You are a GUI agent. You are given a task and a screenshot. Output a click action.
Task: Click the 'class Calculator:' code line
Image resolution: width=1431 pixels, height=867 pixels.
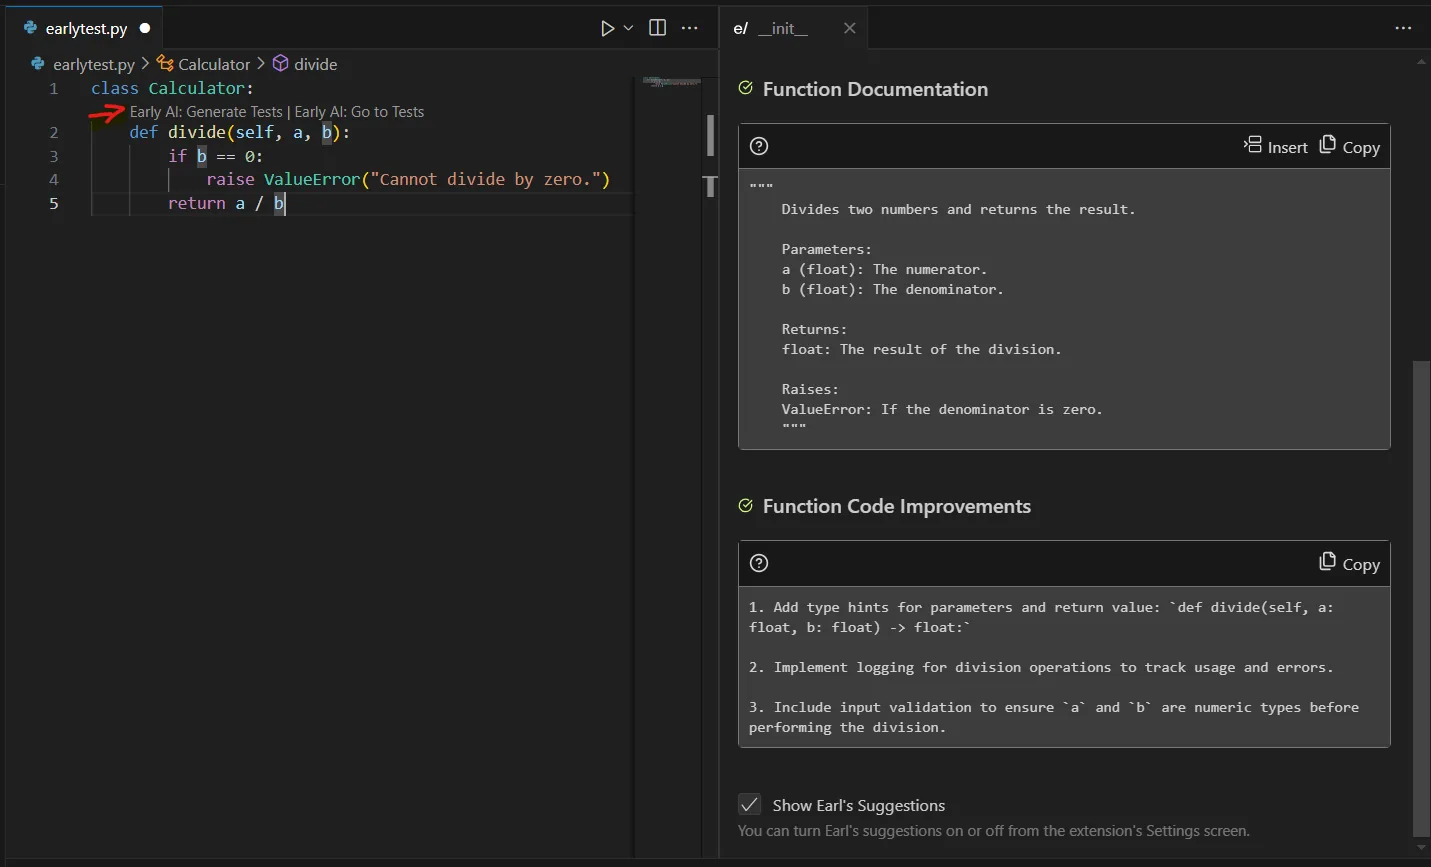(x=172, y=88)
